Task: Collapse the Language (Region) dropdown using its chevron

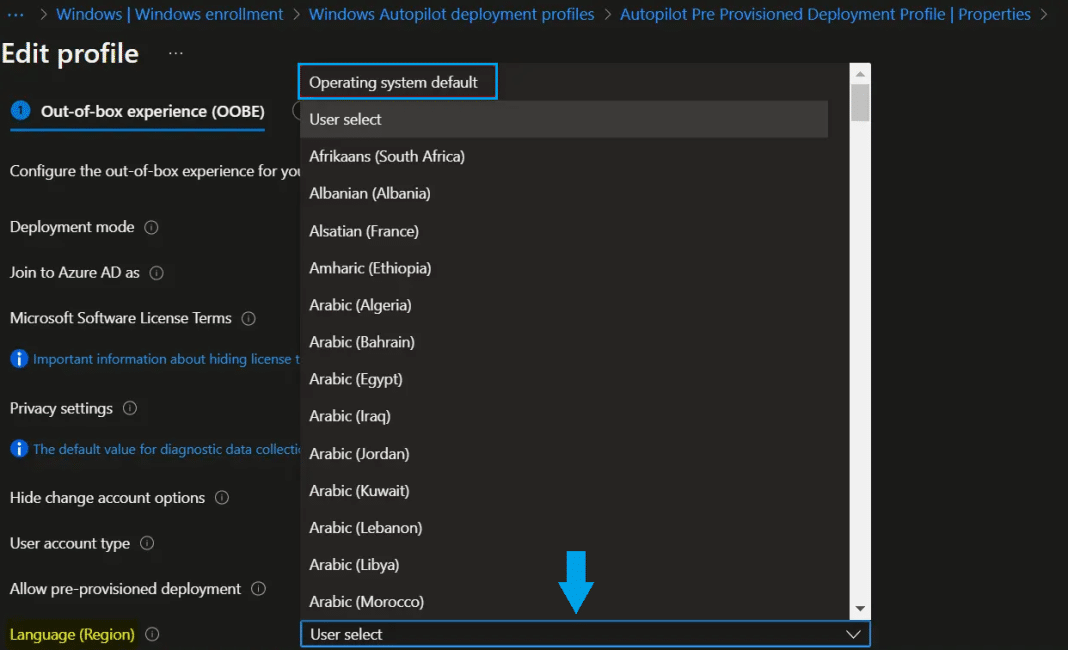Action: (x=853, y=633)
